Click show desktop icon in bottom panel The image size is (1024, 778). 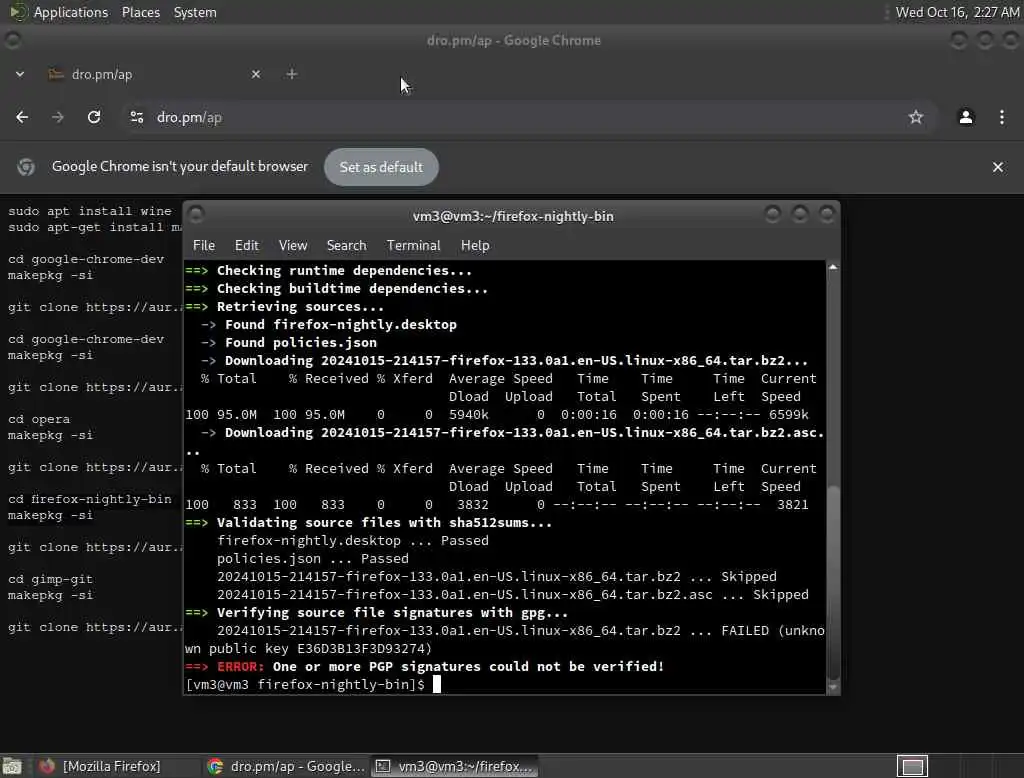[12, 766]
